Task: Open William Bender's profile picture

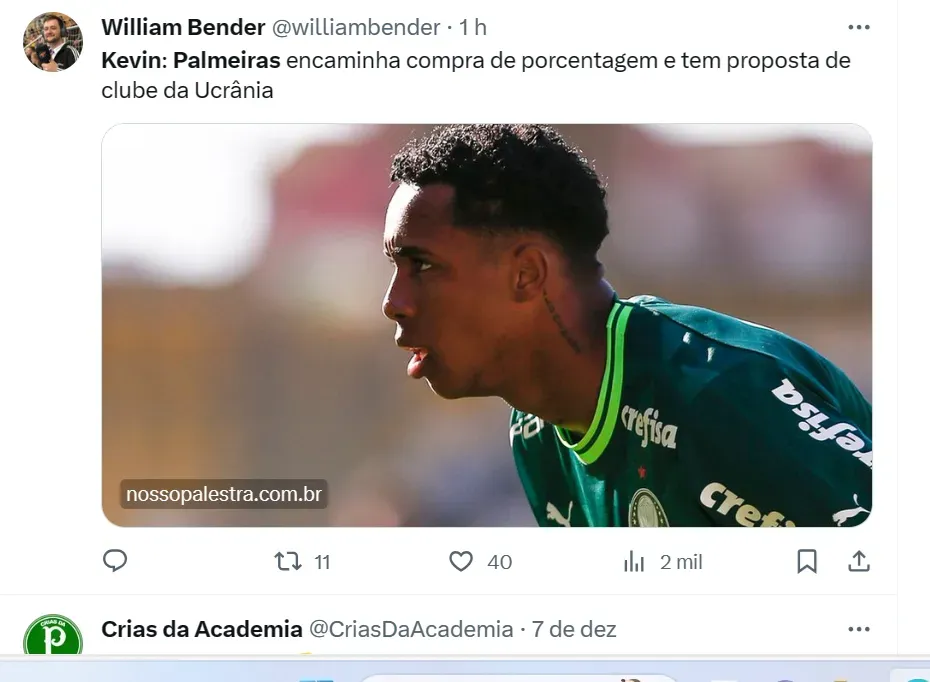Action: 53,42
